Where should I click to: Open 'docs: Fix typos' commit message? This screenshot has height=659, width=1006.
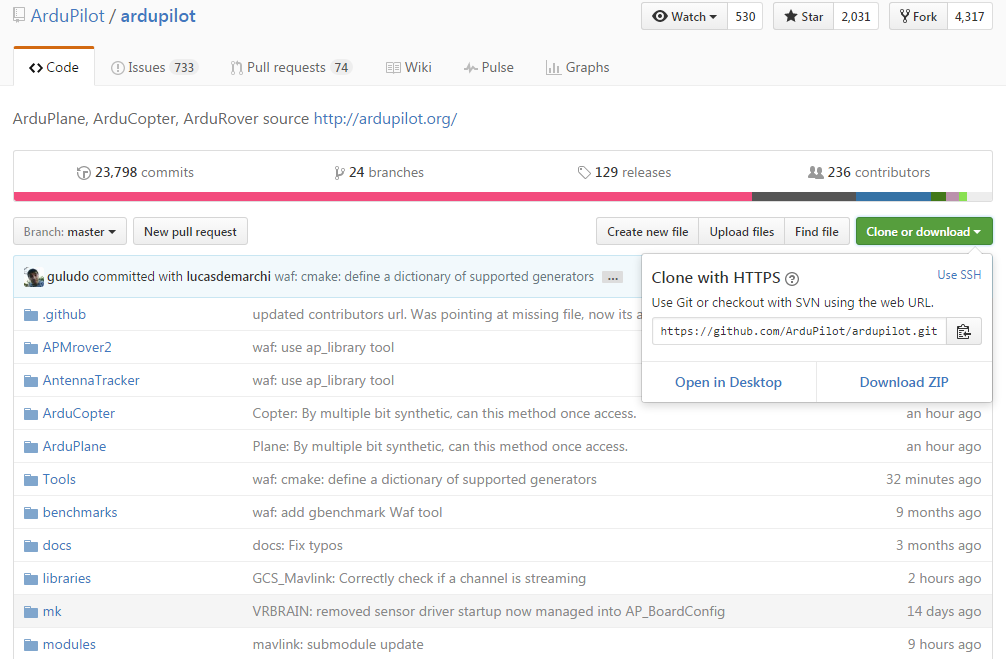point(298,546)
